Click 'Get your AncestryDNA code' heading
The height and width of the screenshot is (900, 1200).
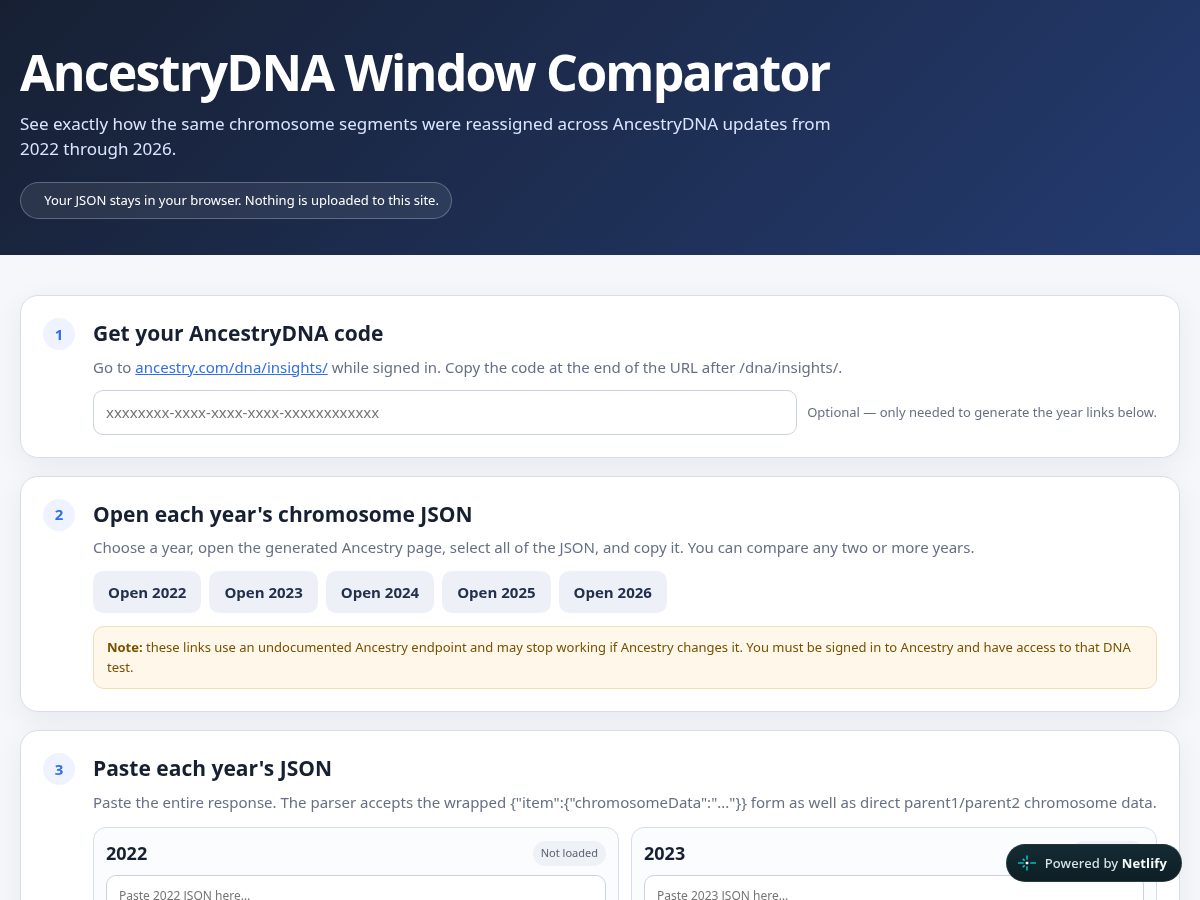coord(238,333)
